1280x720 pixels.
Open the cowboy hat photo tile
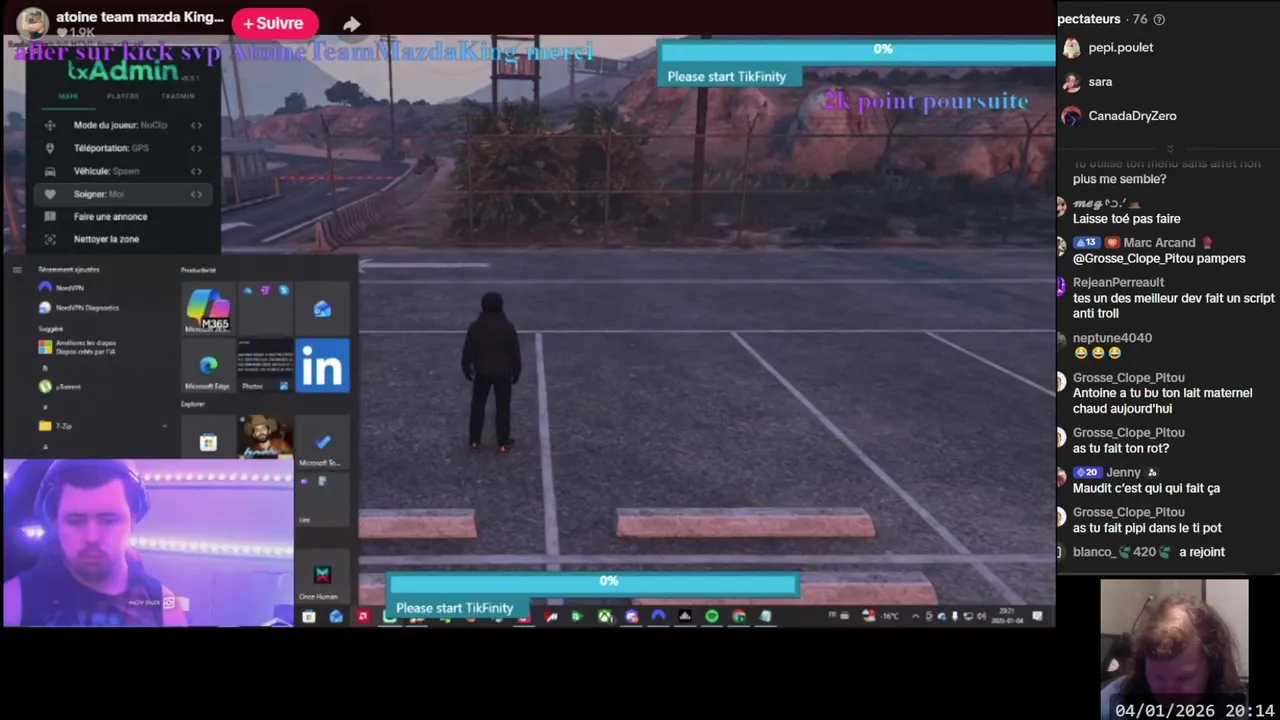coord(265,438)
